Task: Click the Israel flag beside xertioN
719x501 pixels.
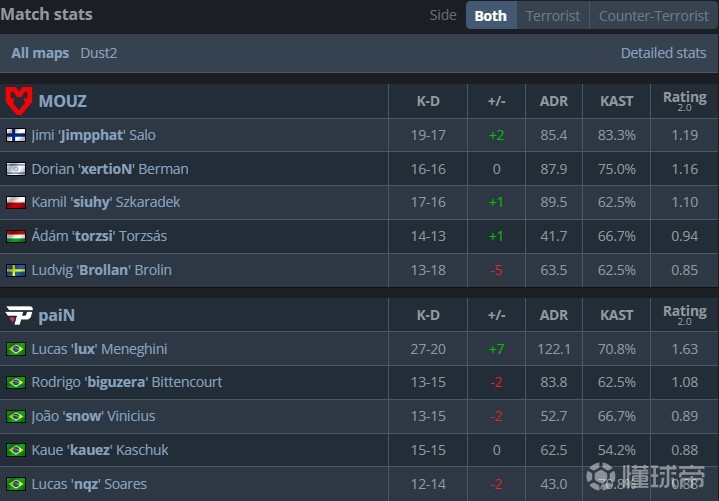Action: point(16,169)
